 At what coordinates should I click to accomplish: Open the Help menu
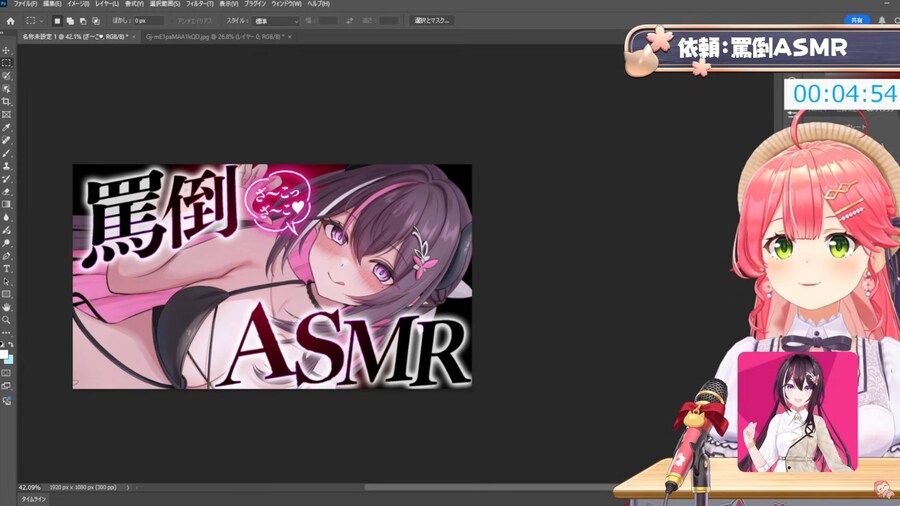tap(319, 4)
